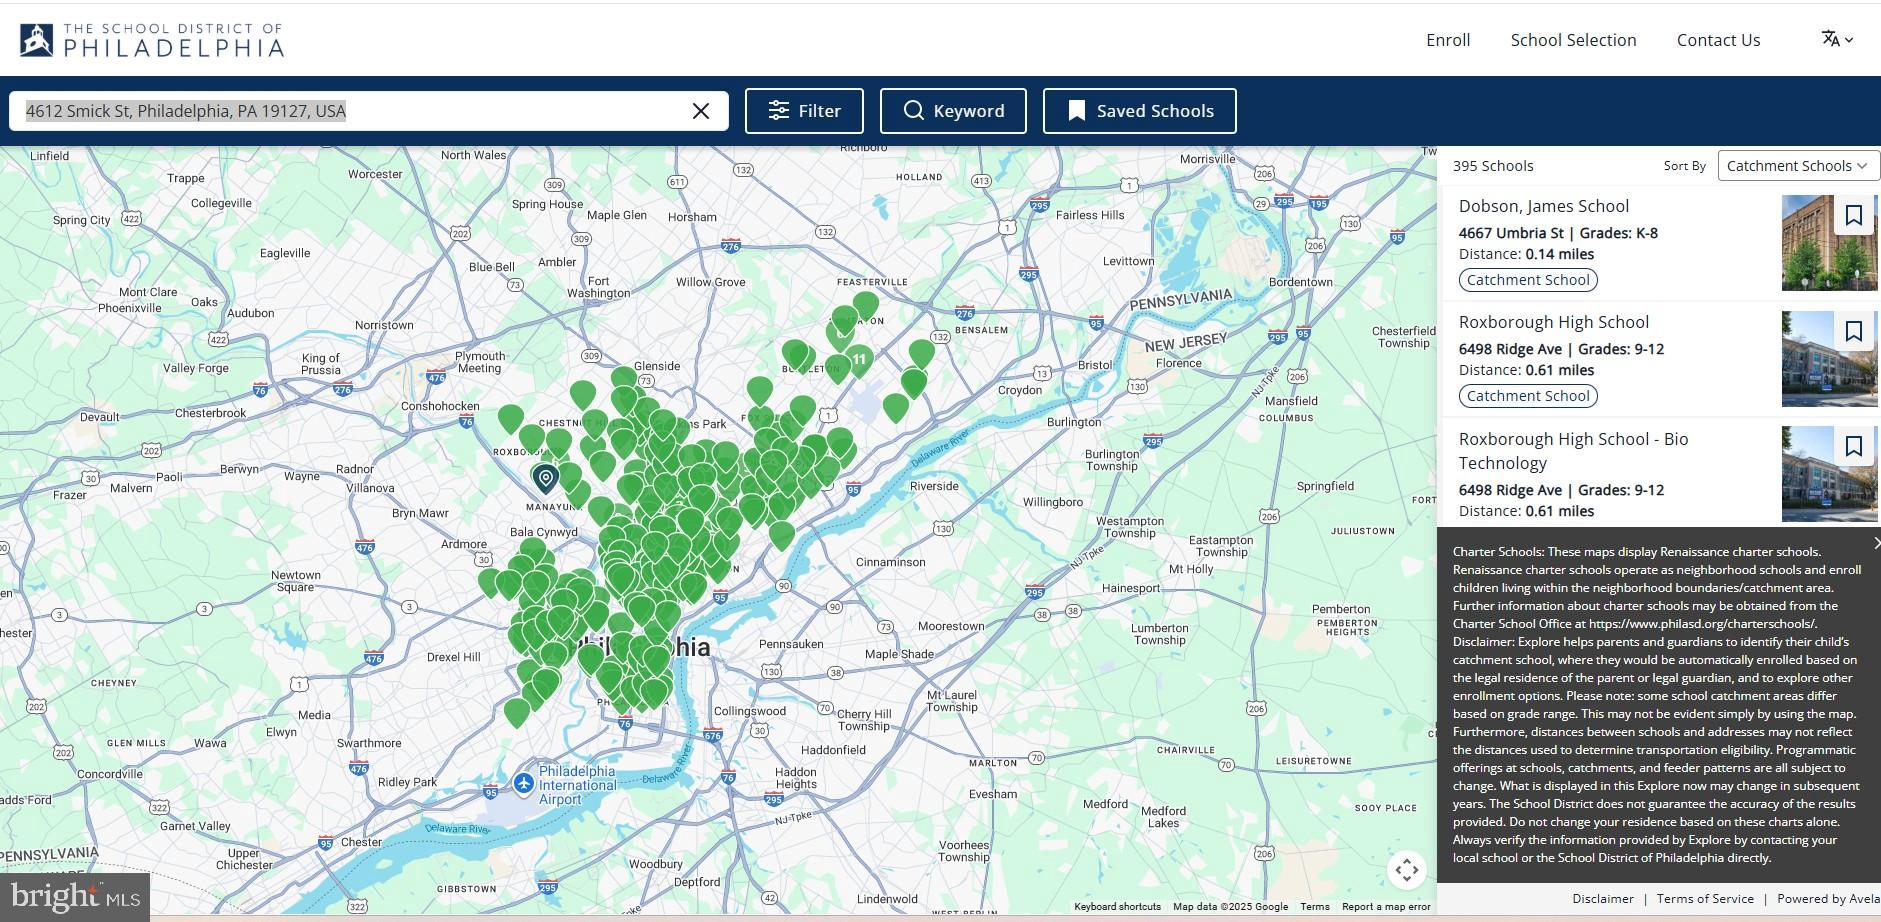Screen dimensions: 1881x922
Task: Bookmark Dobson, James School
Action: point(1853,216)
